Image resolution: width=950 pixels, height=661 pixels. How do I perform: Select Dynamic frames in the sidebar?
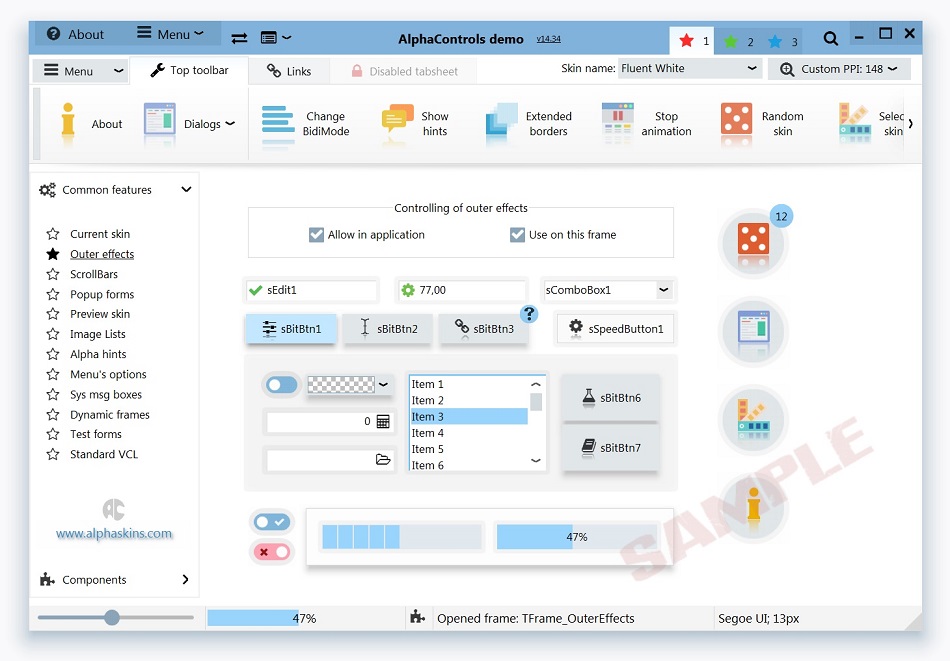click(x=110, y=415)
